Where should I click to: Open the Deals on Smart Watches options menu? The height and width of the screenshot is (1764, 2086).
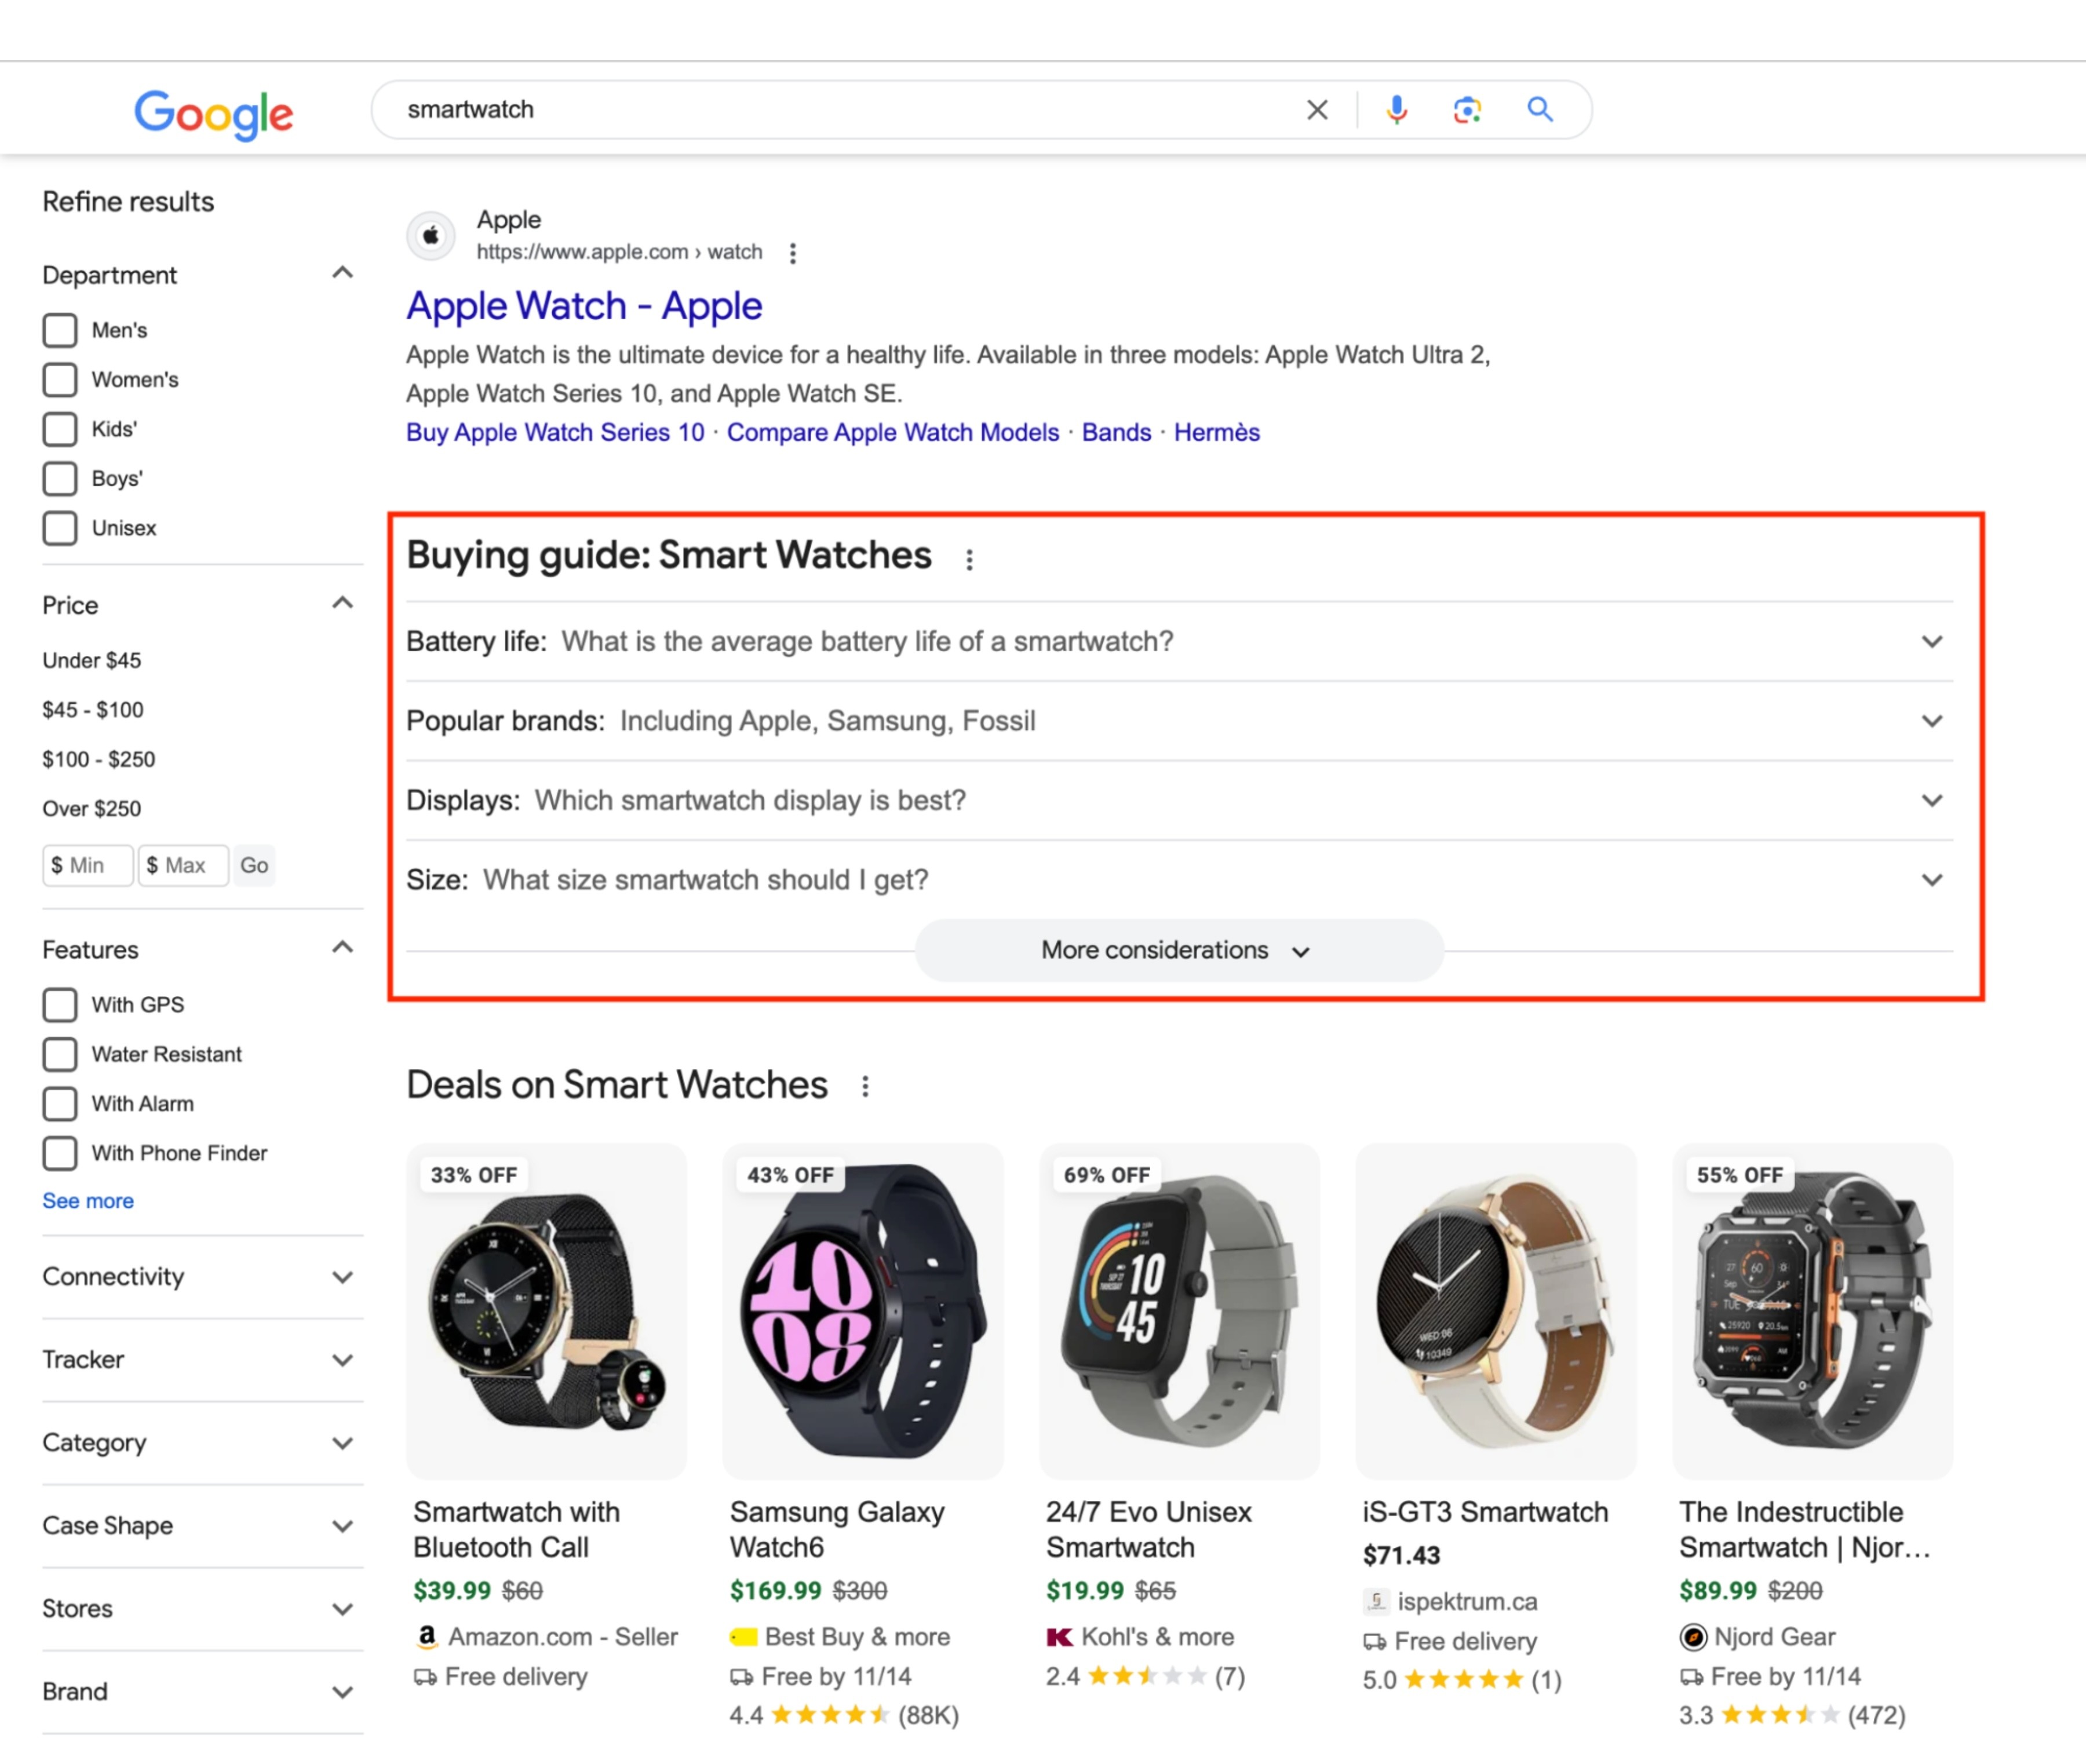pos(864,1086)
